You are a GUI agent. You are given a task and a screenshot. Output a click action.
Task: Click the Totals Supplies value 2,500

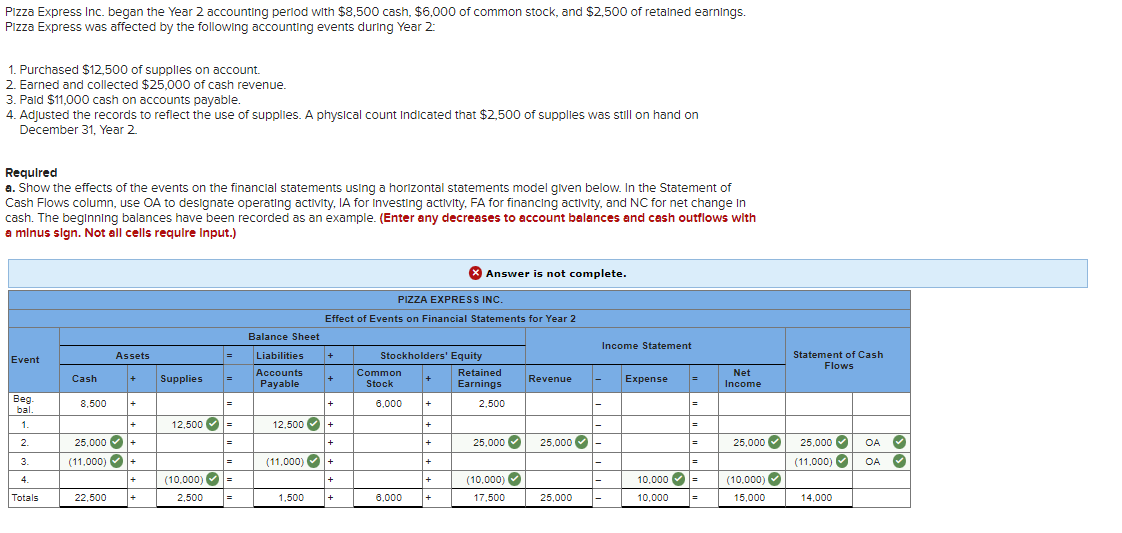(191, 497)
